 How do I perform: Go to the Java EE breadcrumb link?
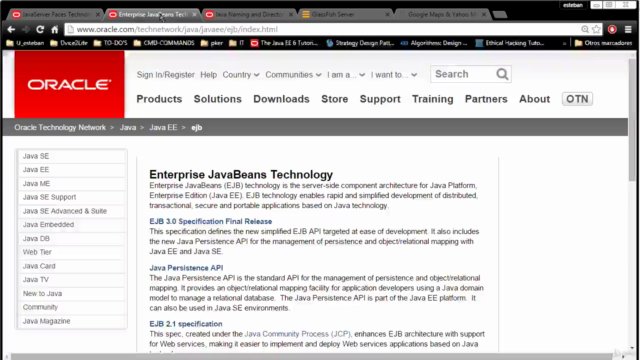click(x=163, y=127)
